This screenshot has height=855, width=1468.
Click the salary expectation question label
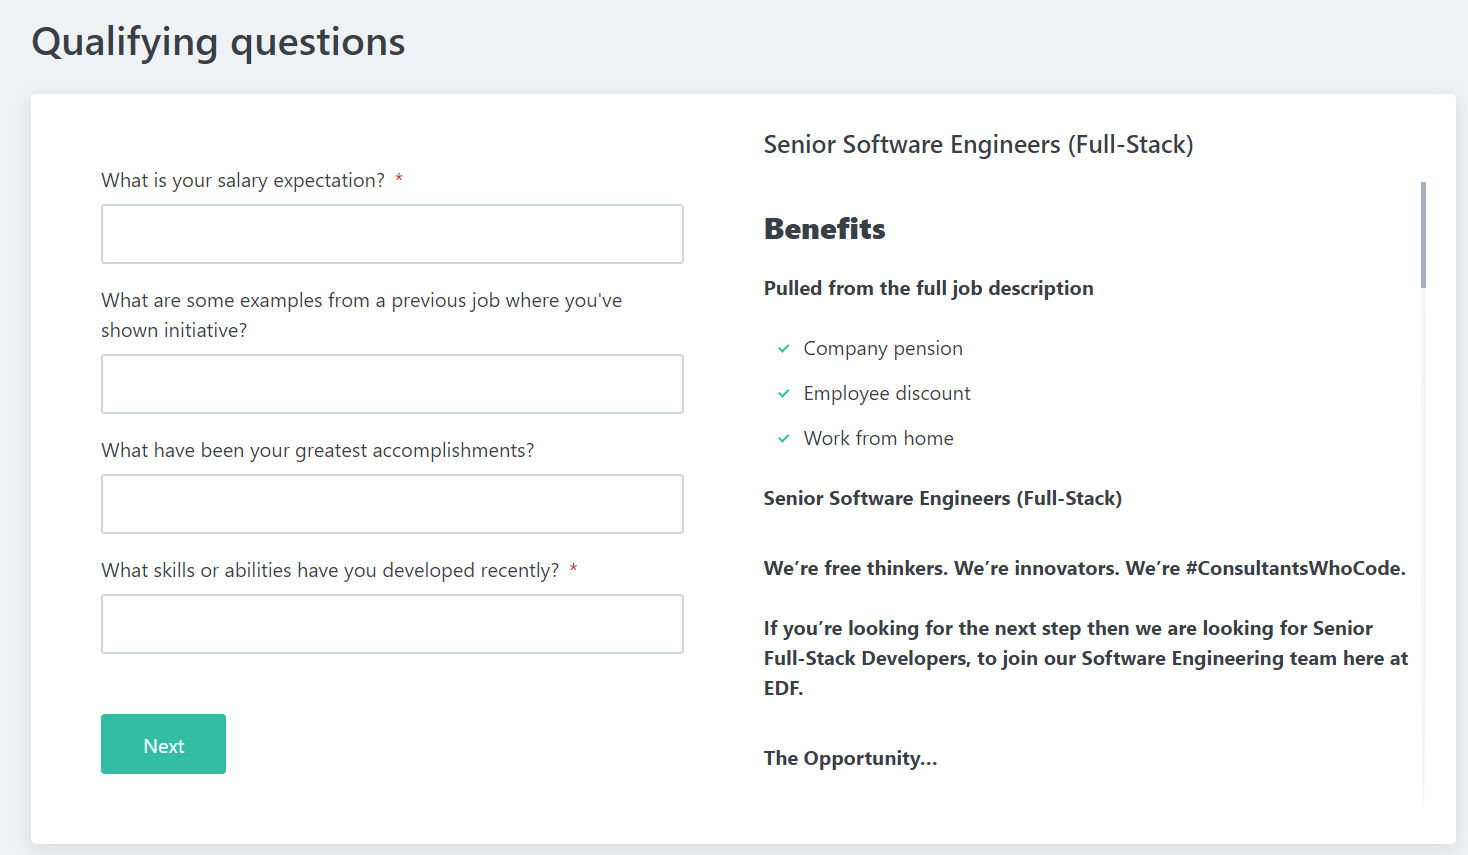click(x=243, y=181)
